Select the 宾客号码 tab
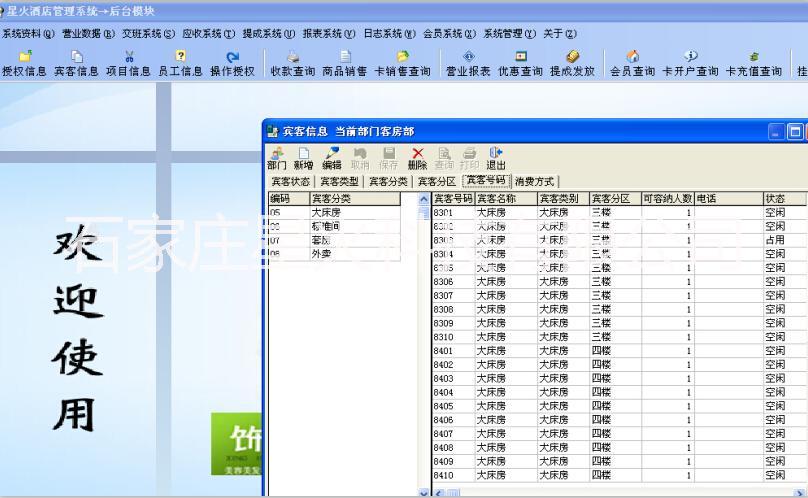 [x=486, y=180]
